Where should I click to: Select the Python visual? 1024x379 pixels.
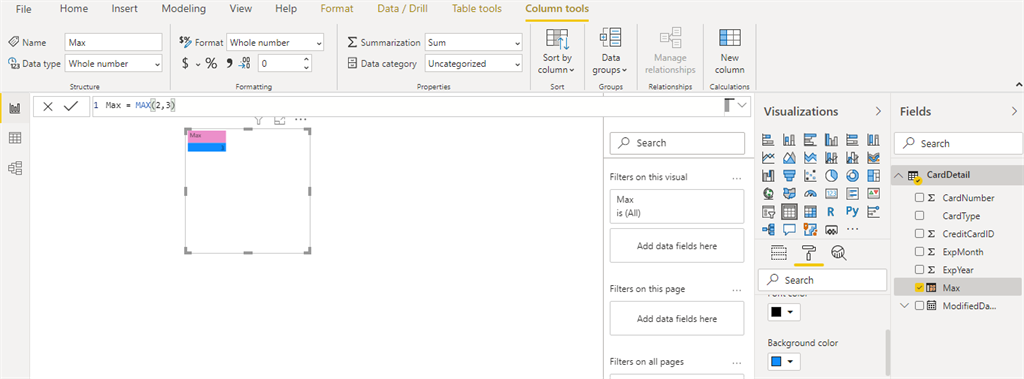point(852,212)
